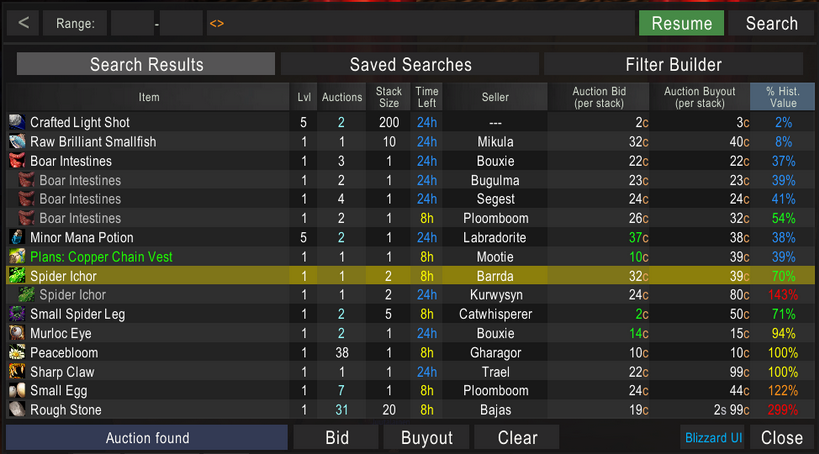Image resolution: width=819 pixels, height=454 pixels.
Task: Open the Filter Builder tab
Action: (x=673, y=65)
